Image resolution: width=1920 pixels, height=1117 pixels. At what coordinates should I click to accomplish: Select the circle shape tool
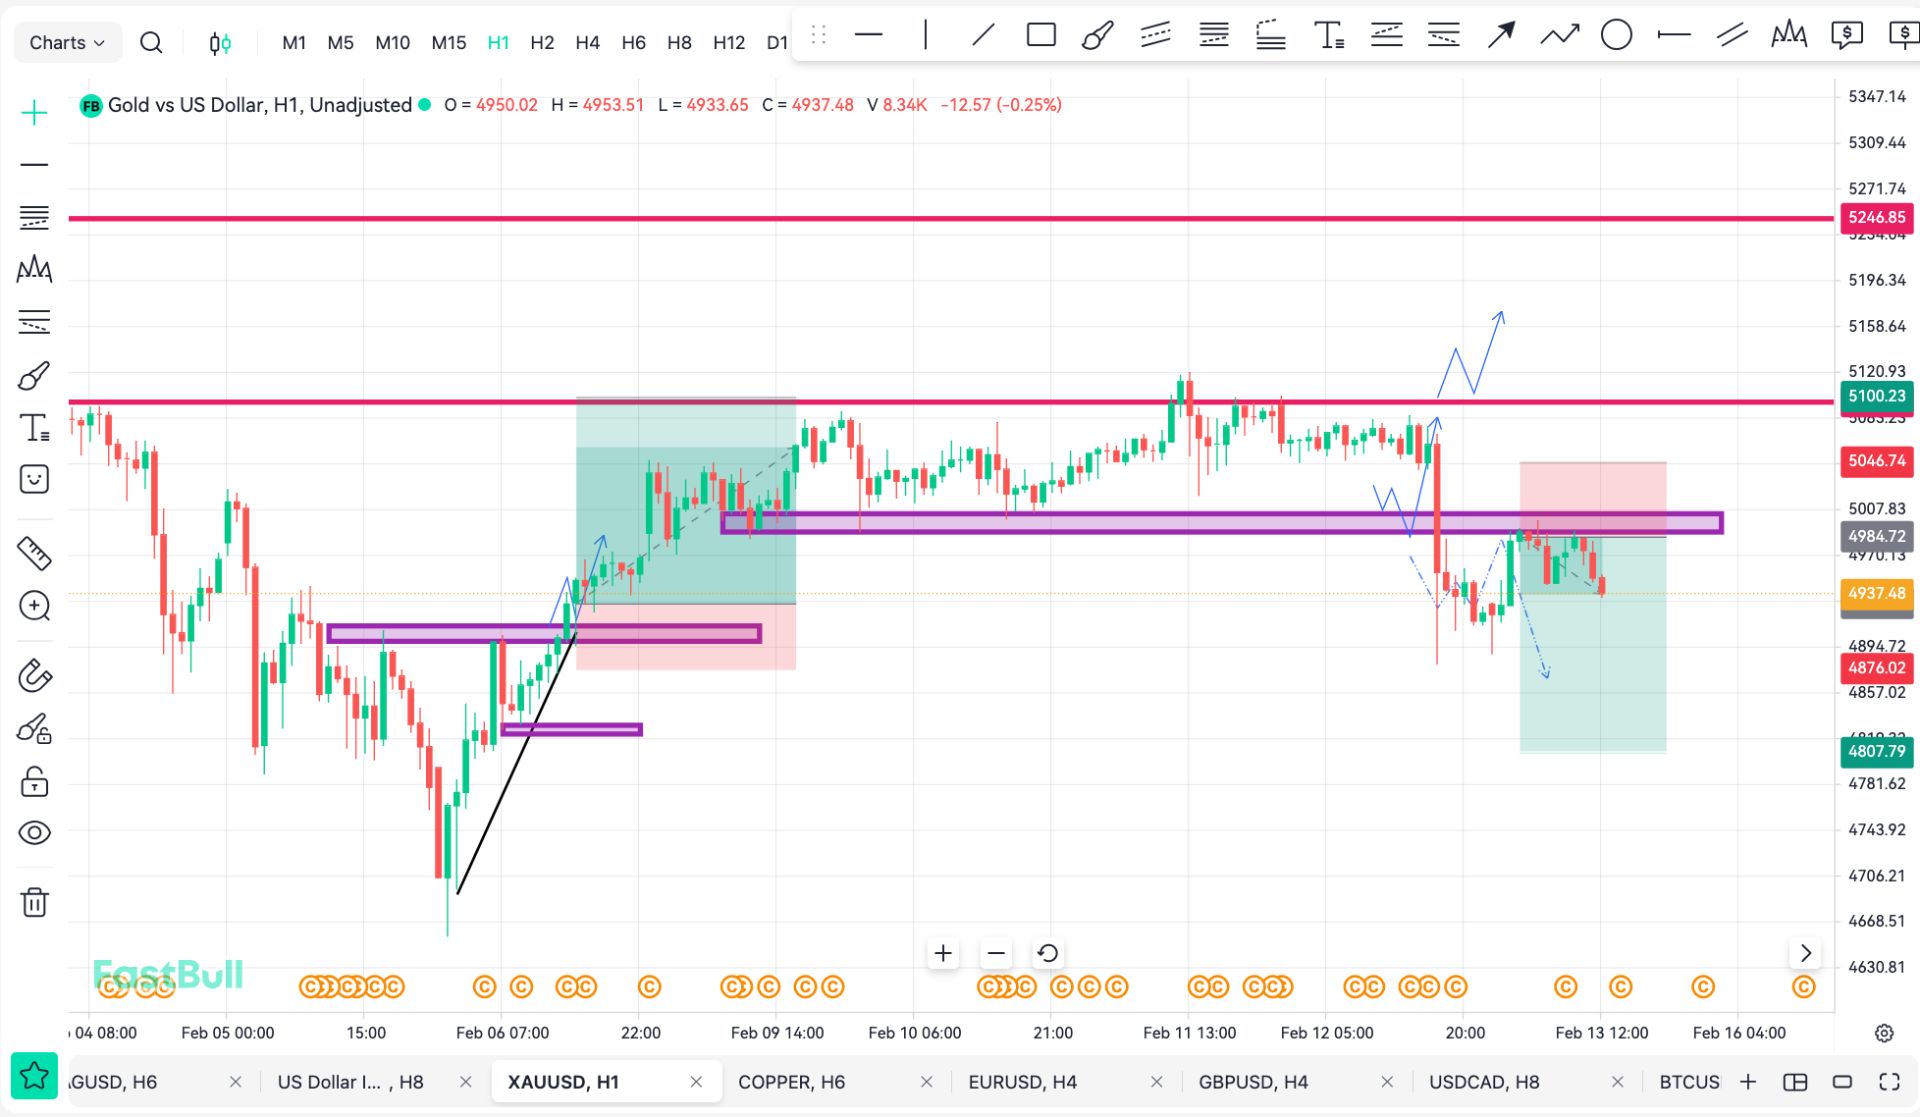1616,36
